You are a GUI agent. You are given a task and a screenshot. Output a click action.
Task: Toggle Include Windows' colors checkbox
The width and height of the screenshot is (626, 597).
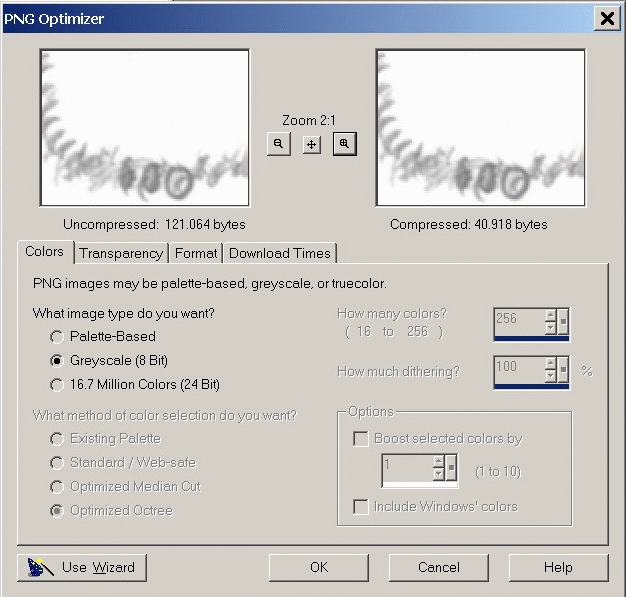coord(361,507)
